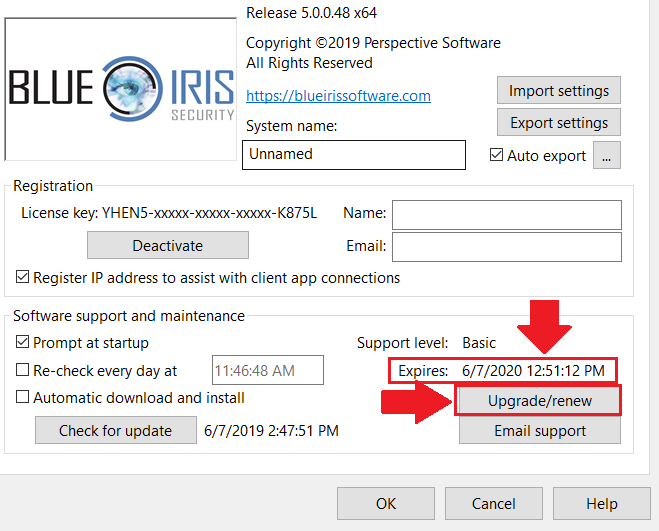Click the Deactivate license button
The width and height of the screenshot is (659, 531).
pos(168,246)
